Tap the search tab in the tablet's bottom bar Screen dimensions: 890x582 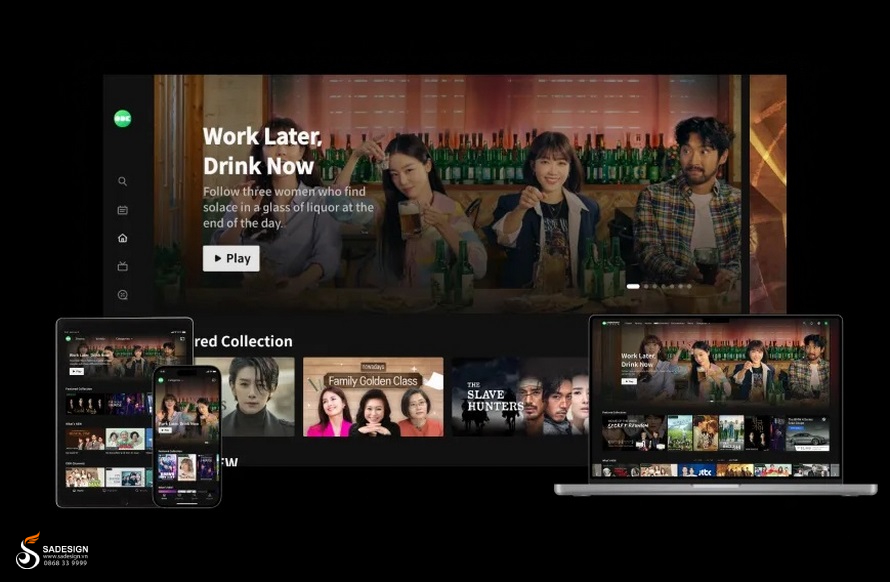point(143,490)
